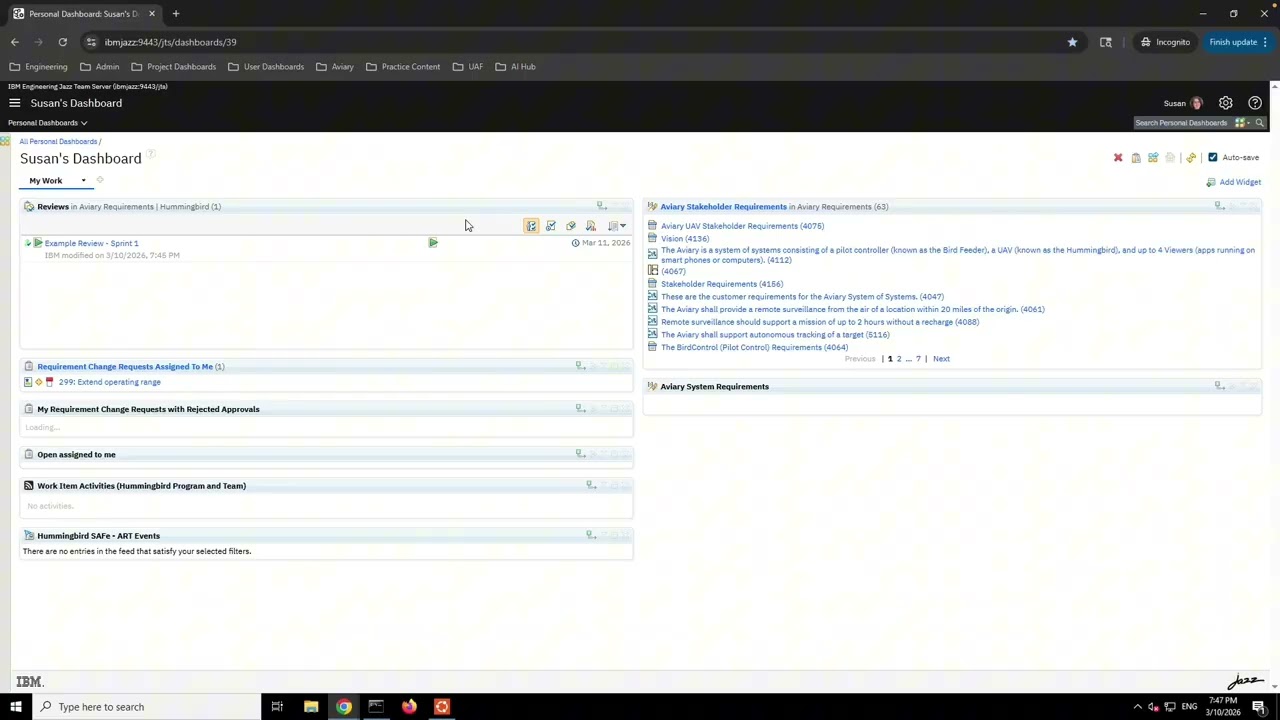Screen dimensions: 1280x720
Task: Open the help question mark icon
Action: 1255,103
